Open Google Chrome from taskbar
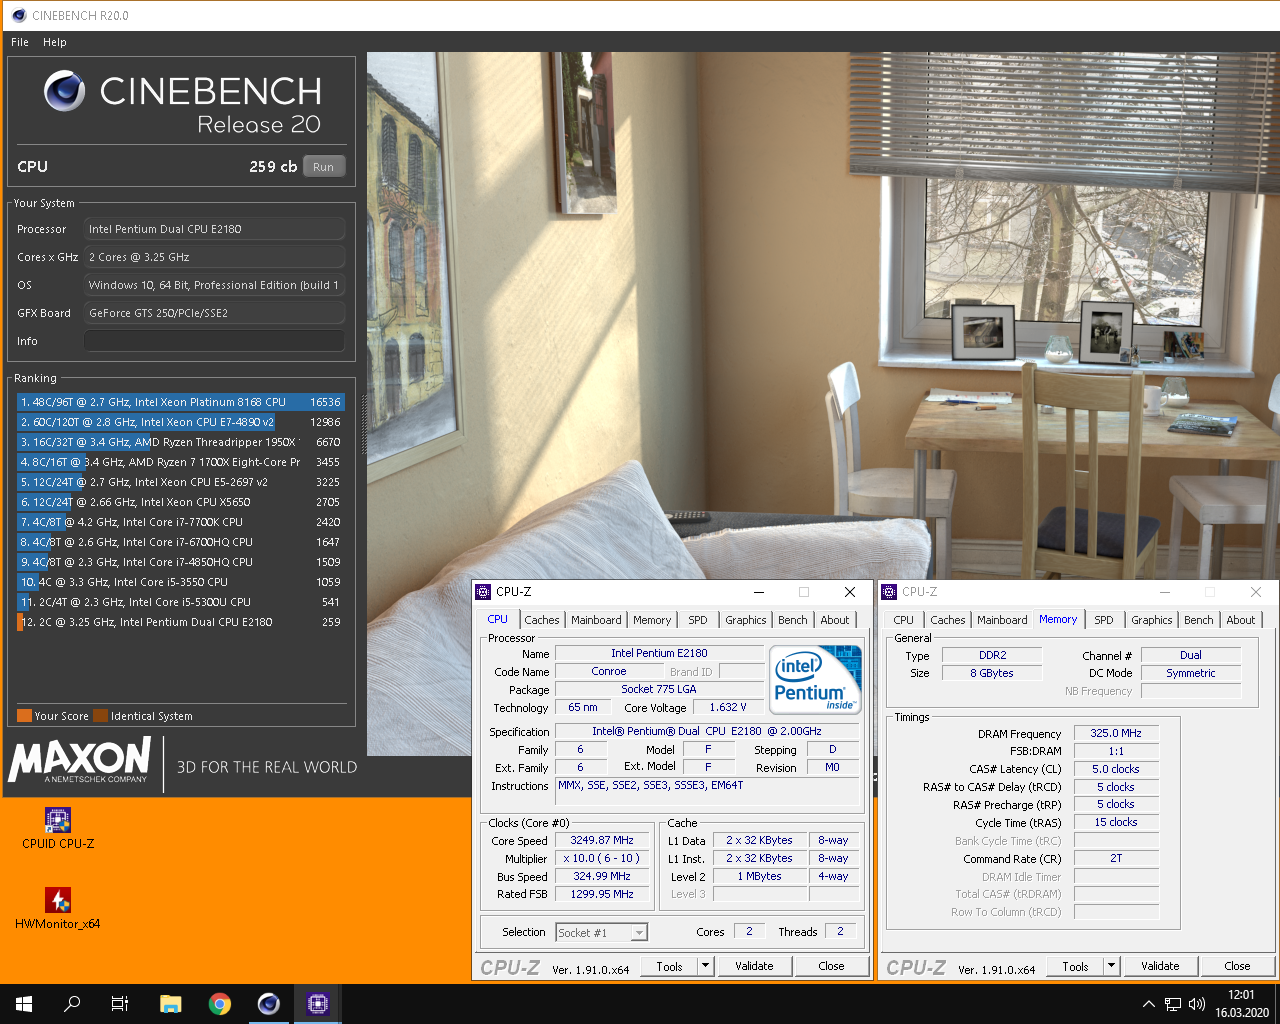 [x=220, y=1004]
